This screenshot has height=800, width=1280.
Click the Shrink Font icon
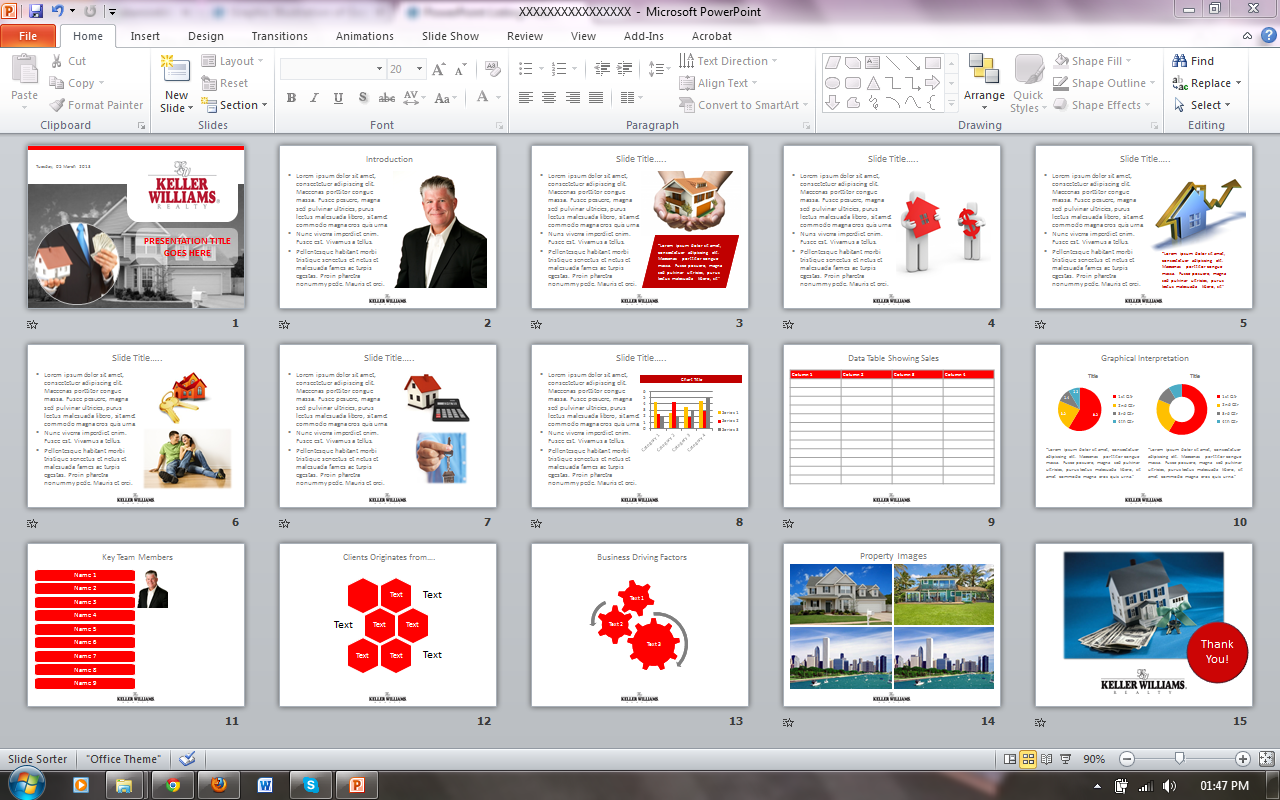[x=460, y=69]
